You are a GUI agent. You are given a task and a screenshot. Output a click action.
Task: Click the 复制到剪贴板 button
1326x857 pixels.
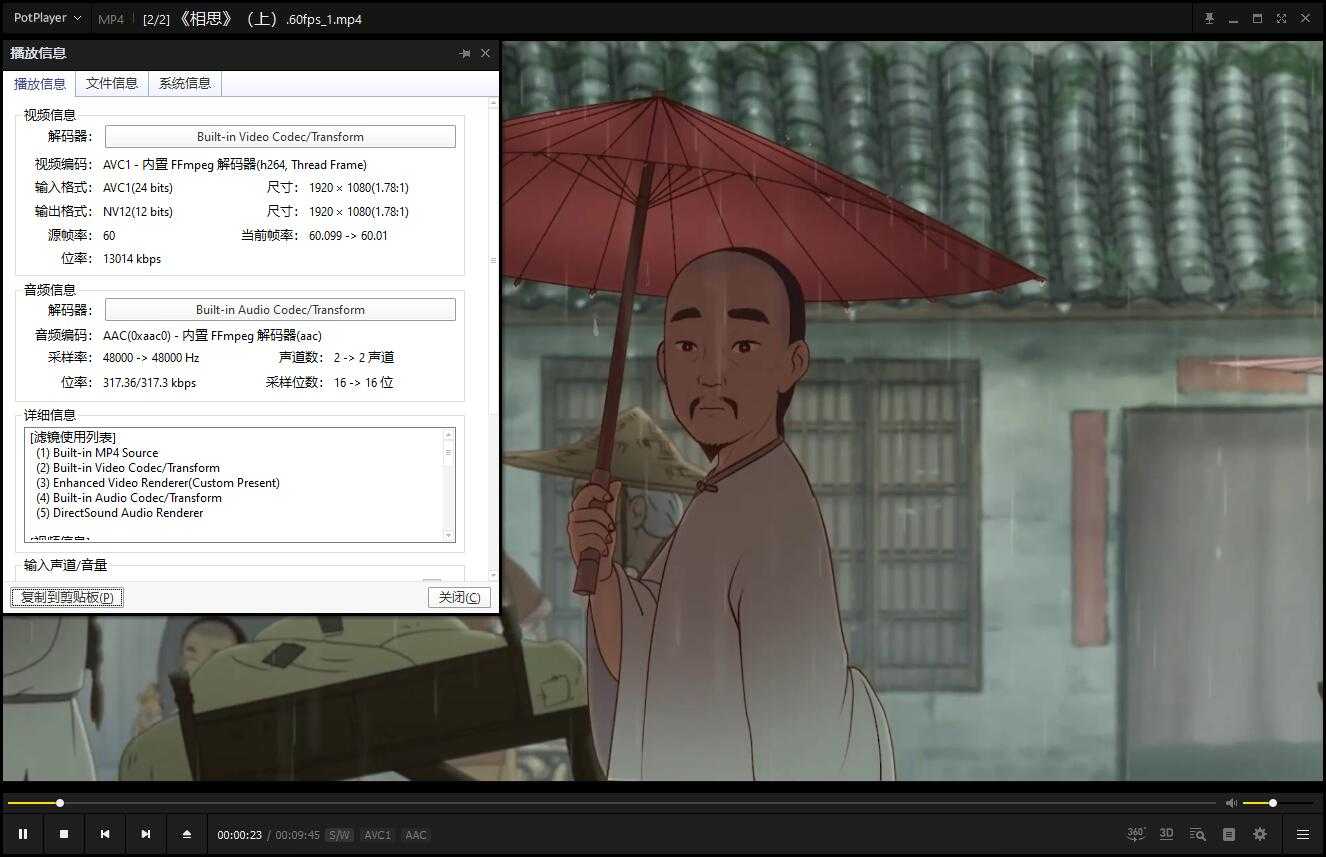67,597
